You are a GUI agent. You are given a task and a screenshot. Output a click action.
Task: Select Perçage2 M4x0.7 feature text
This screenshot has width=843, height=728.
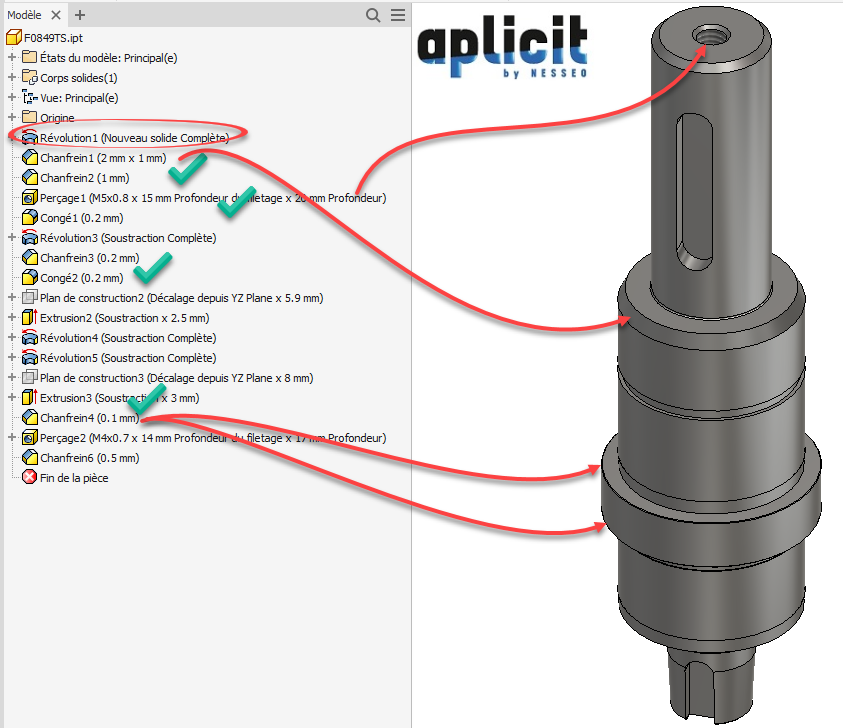(213, 438)
